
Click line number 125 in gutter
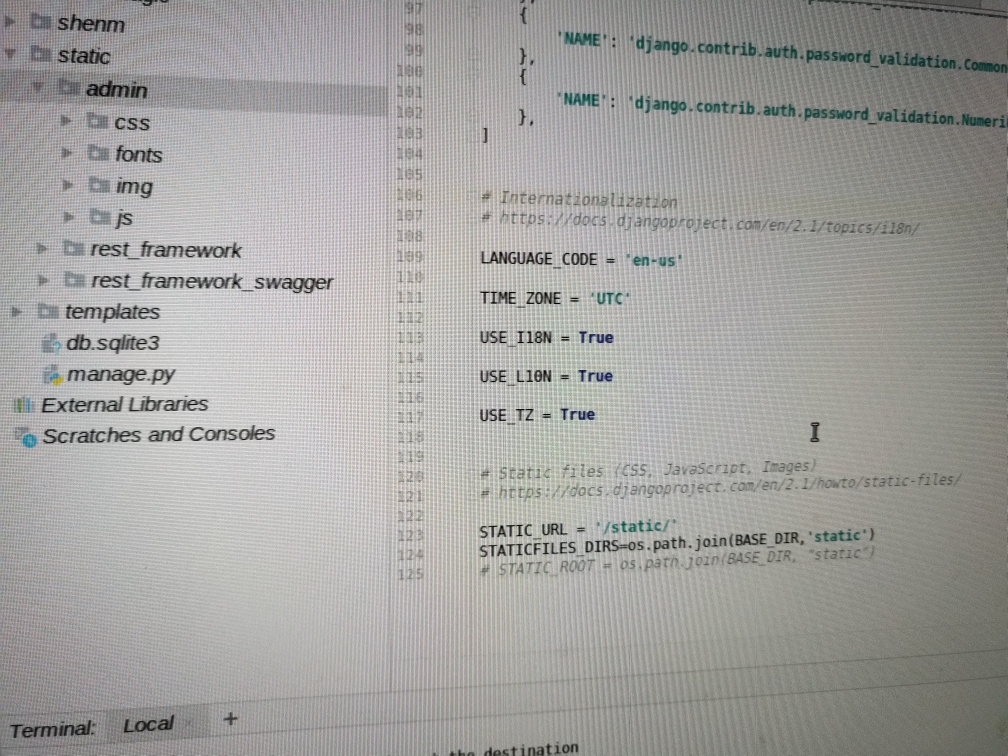coord(410,573)
